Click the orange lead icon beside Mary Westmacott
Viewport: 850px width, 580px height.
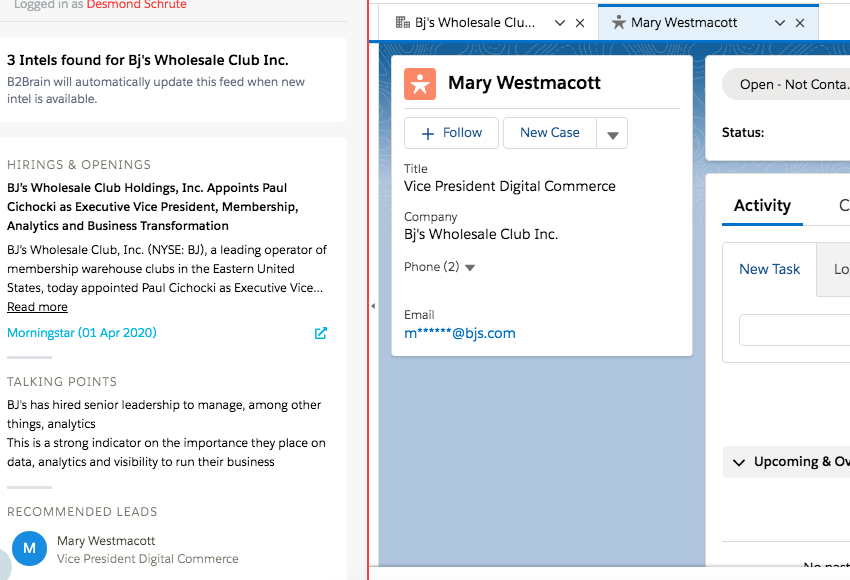(x=420, y=84)
